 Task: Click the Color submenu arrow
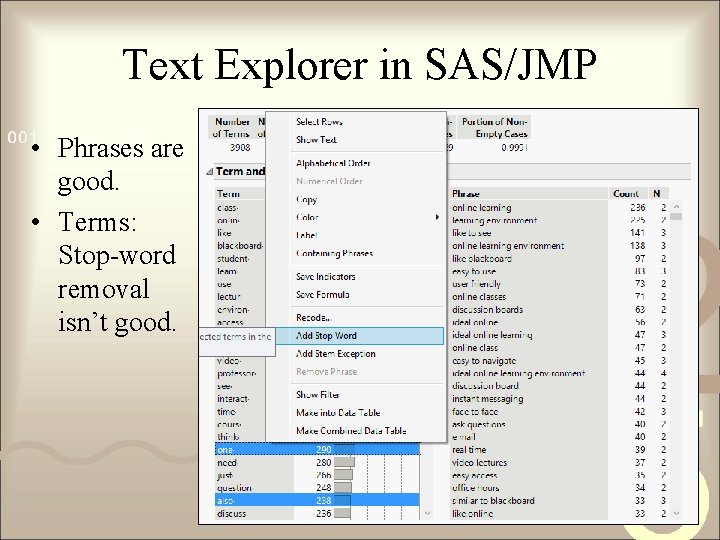[437, 217]
